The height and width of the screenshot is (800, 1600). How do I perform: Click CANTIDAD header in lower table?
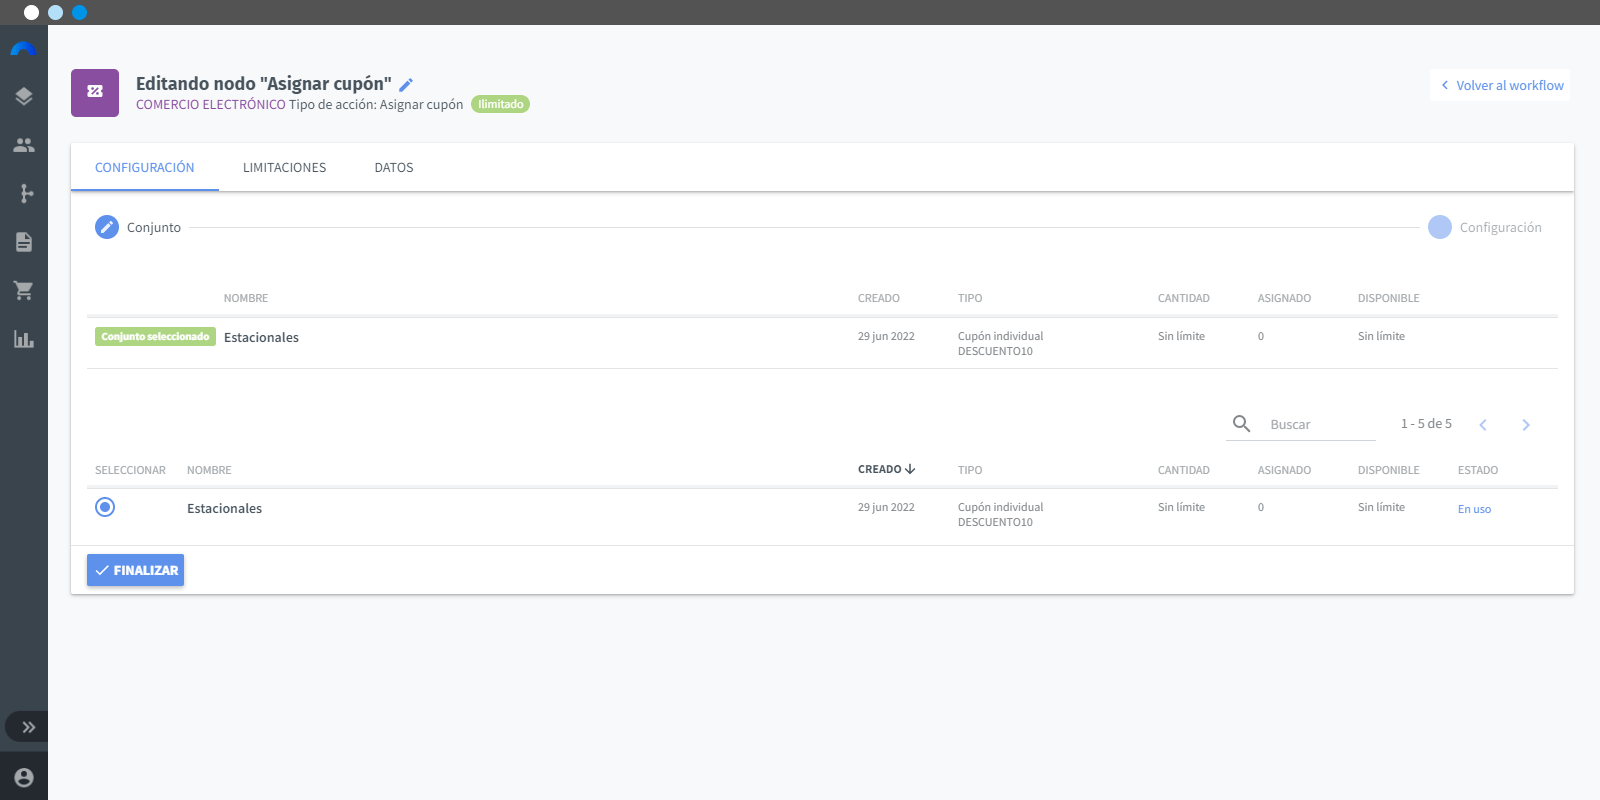point(1184,470)
